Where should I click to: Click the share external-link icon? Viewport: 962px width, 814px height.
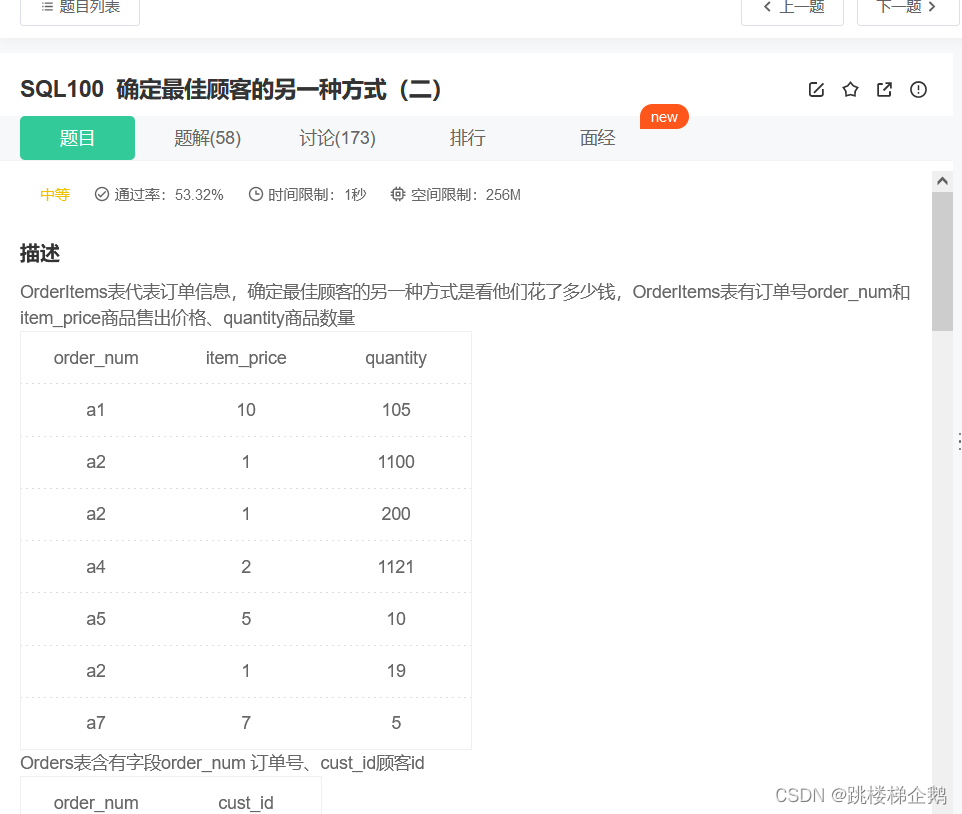(x=884, y=90)
